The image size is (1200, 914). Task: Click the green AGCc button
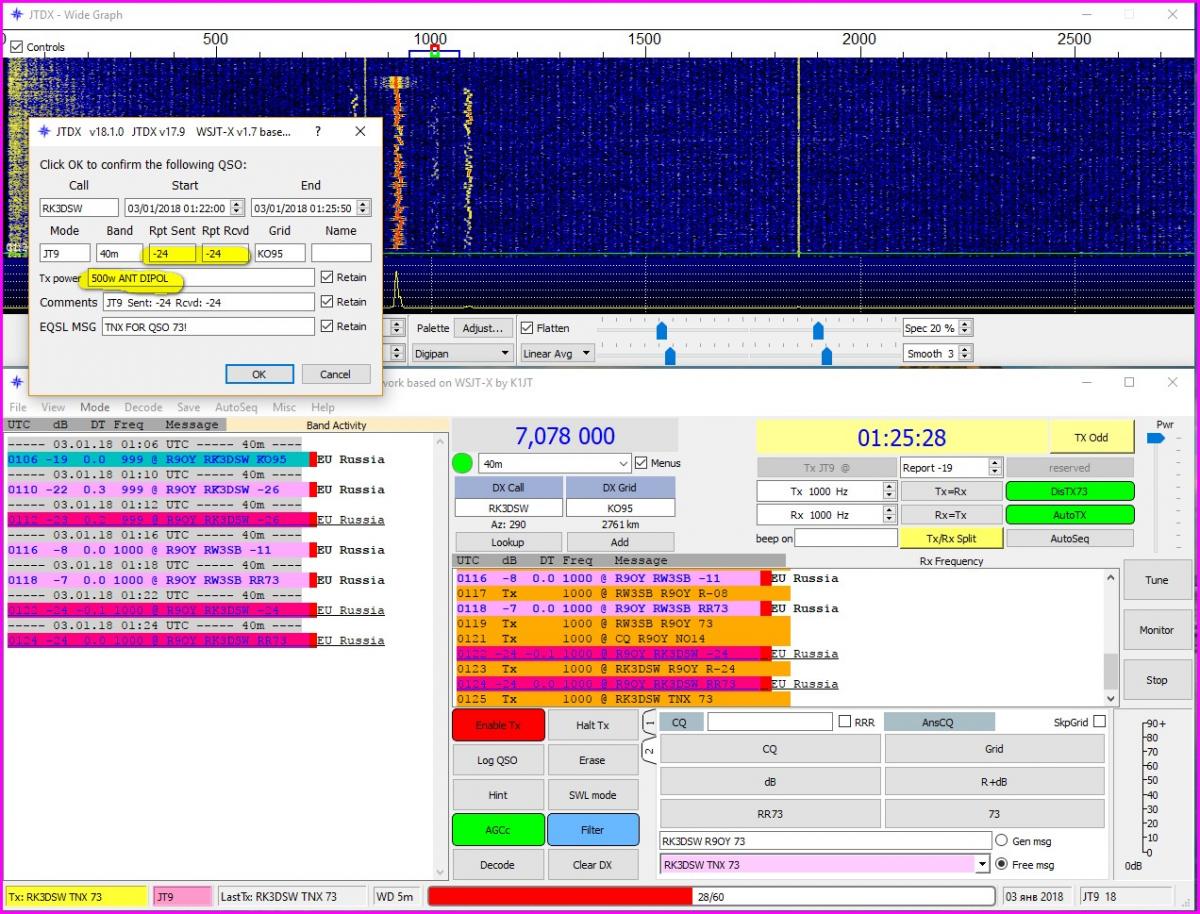point(498,829)
